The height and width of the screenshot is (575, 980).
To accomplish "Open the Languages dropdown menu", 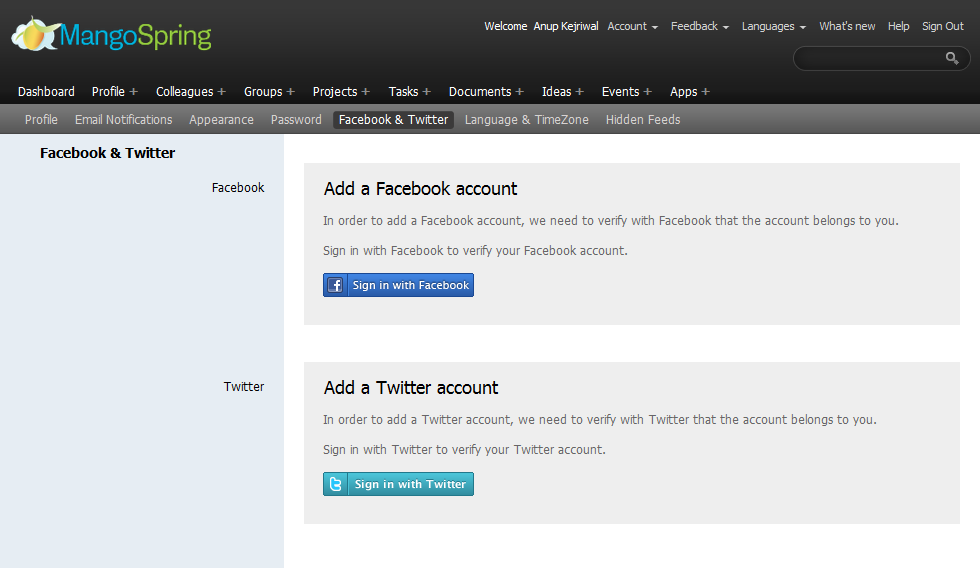I will pyautogui.click(x=774, y=26).
